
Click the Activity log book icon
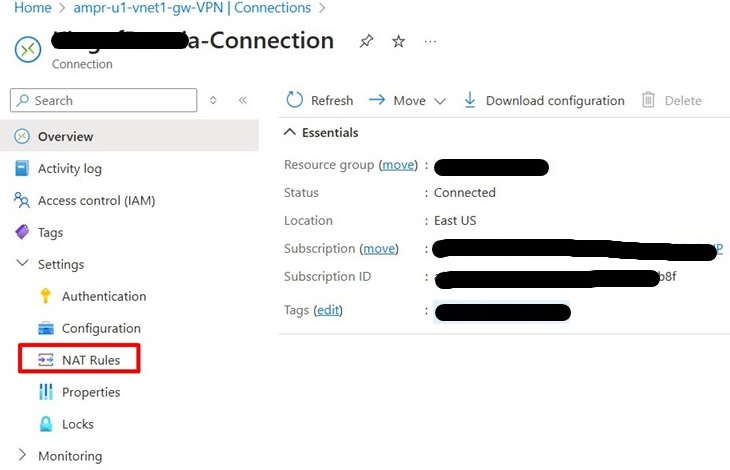coord(22,168)
